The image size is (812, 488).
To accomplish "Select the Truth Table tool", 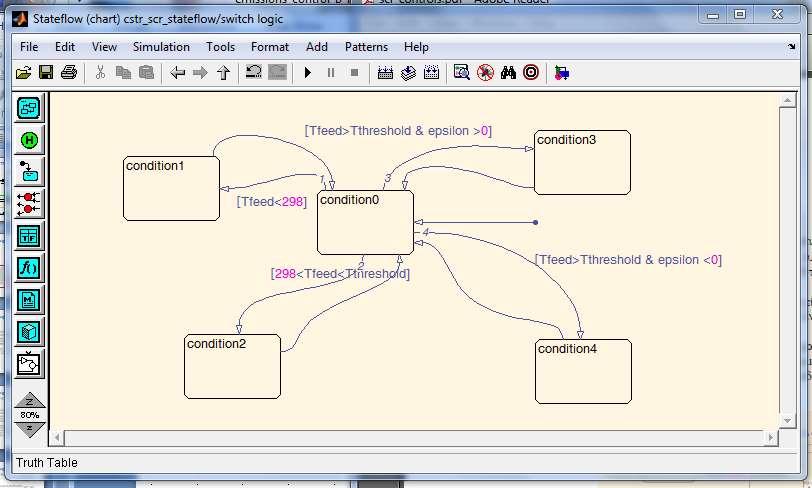I will pos(28,236).
